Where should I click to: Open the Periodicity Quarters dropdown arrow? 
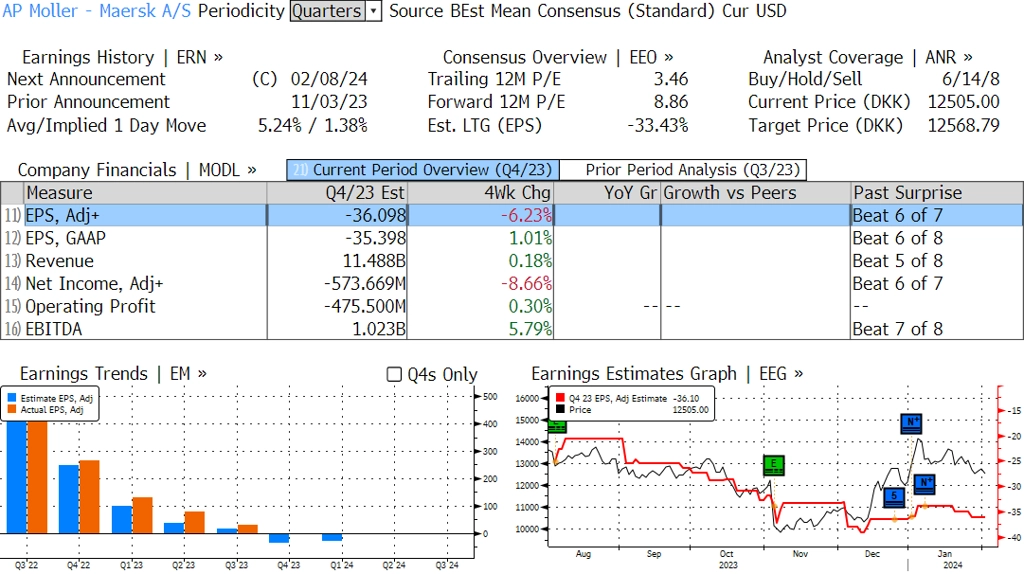pos(374,11)
